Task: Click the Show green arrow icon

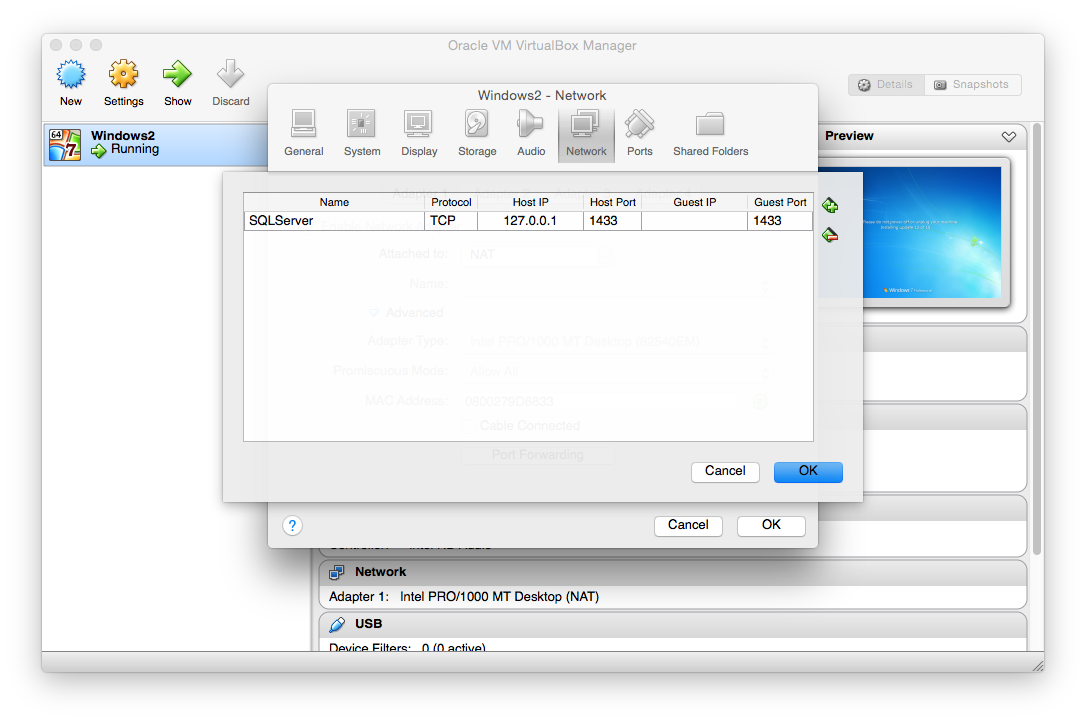Action: click(x=177, y=74)
